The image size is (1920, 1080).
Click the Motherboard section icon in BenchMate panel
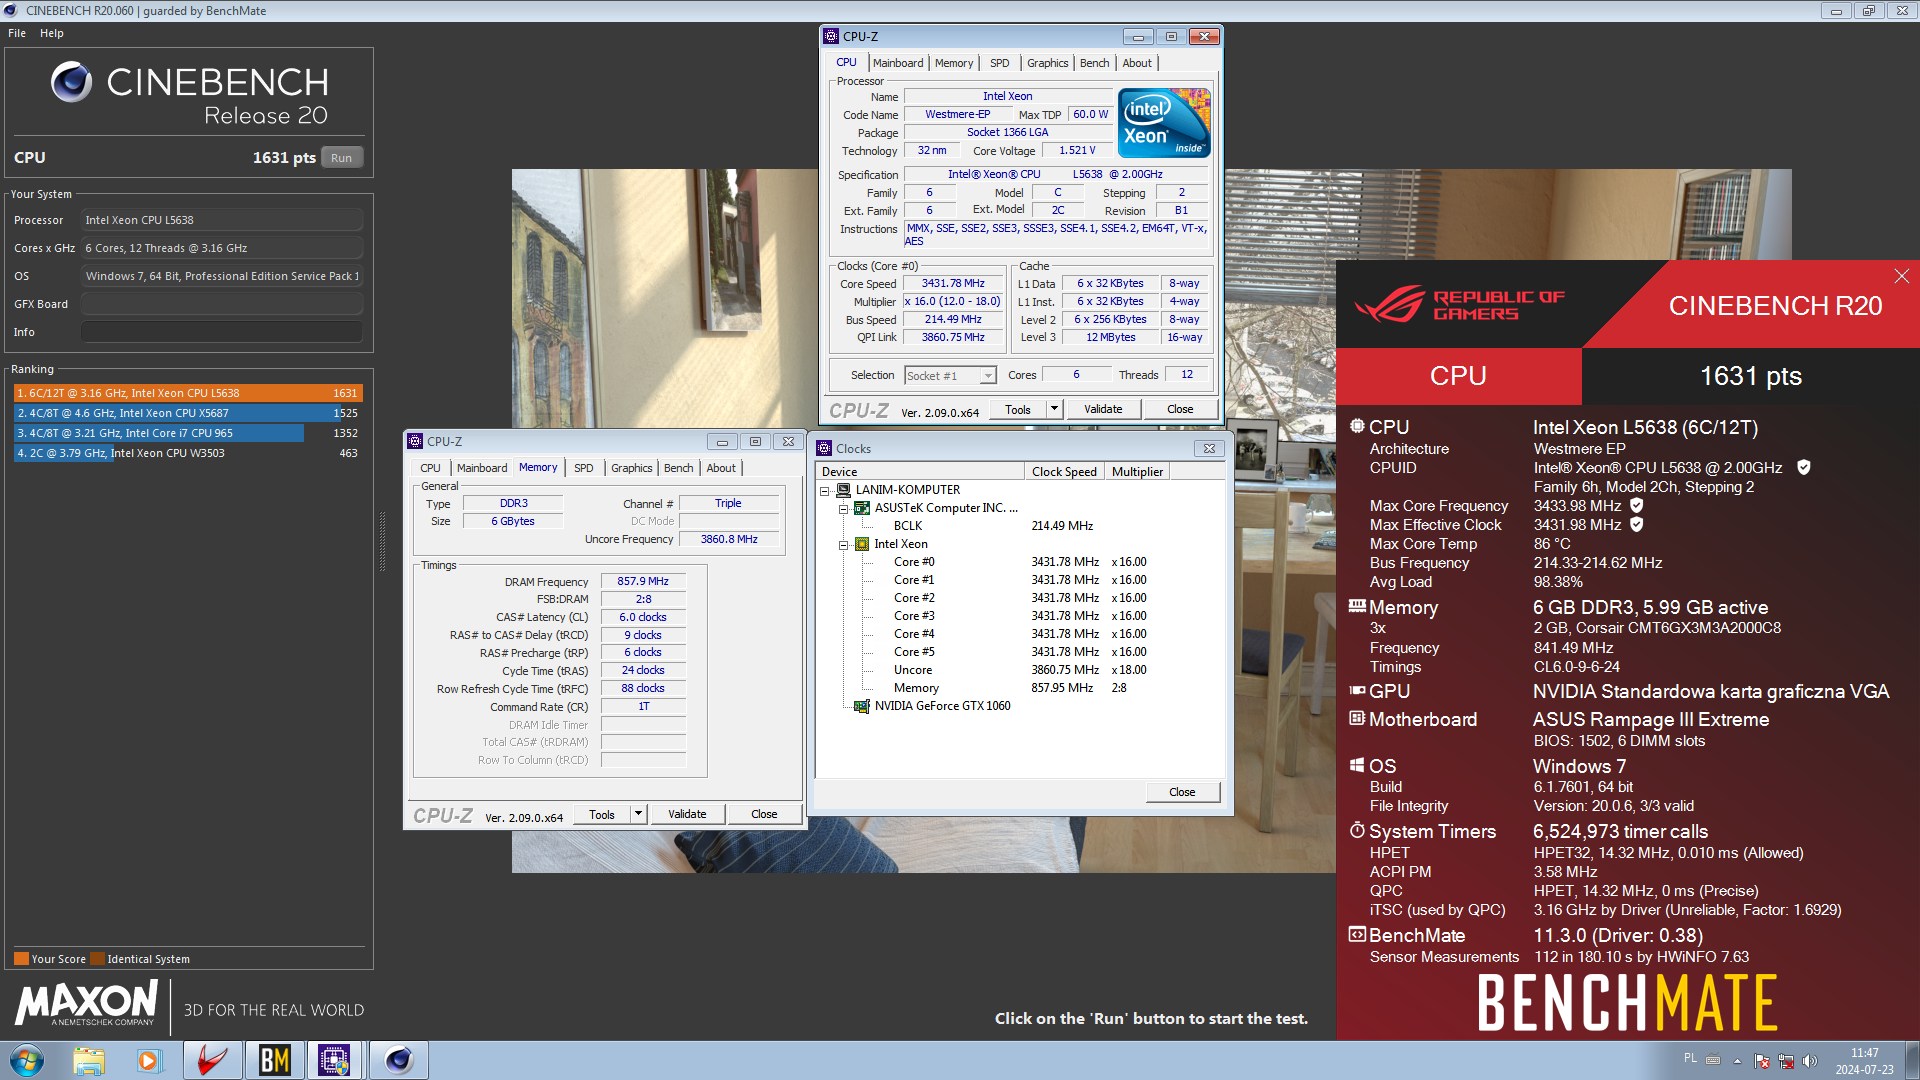point(1357,718)
